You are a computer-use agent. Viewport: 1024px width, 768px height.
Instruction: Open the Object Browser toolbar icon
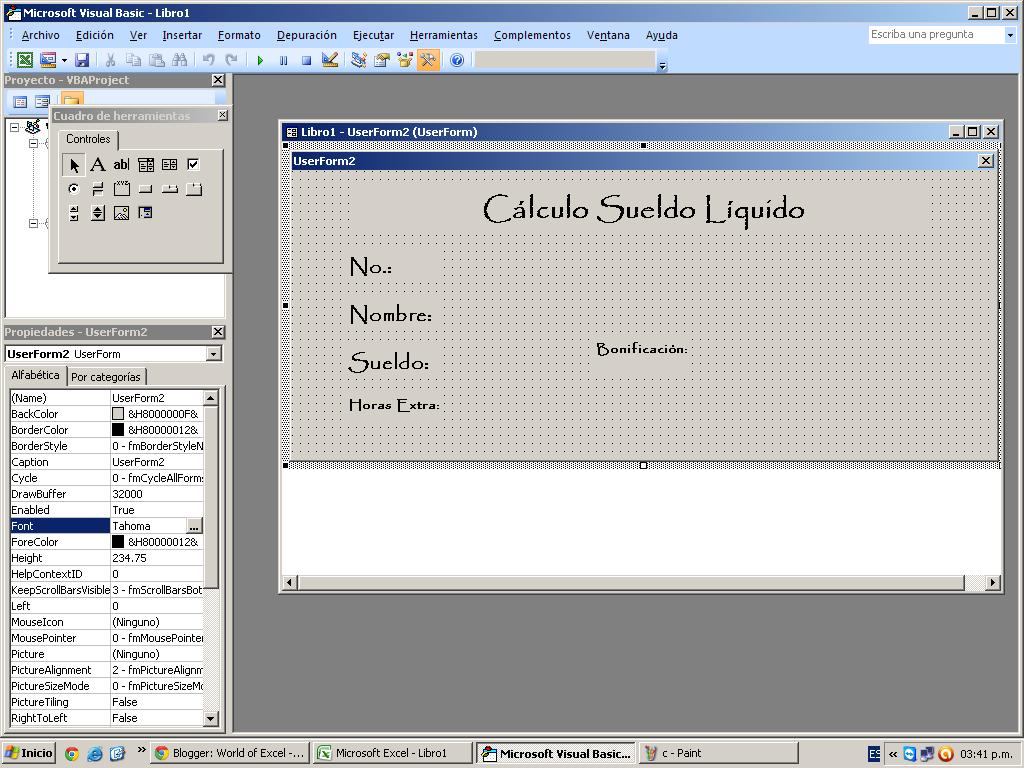click(x=405, y=60)
